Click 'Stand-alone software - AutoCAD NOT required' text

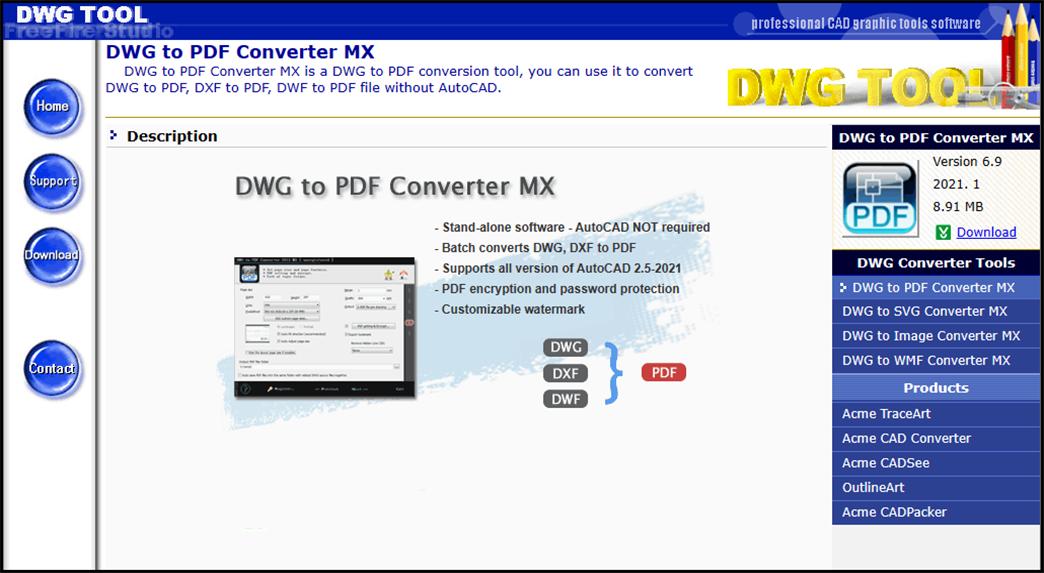(x=572, y=228)
